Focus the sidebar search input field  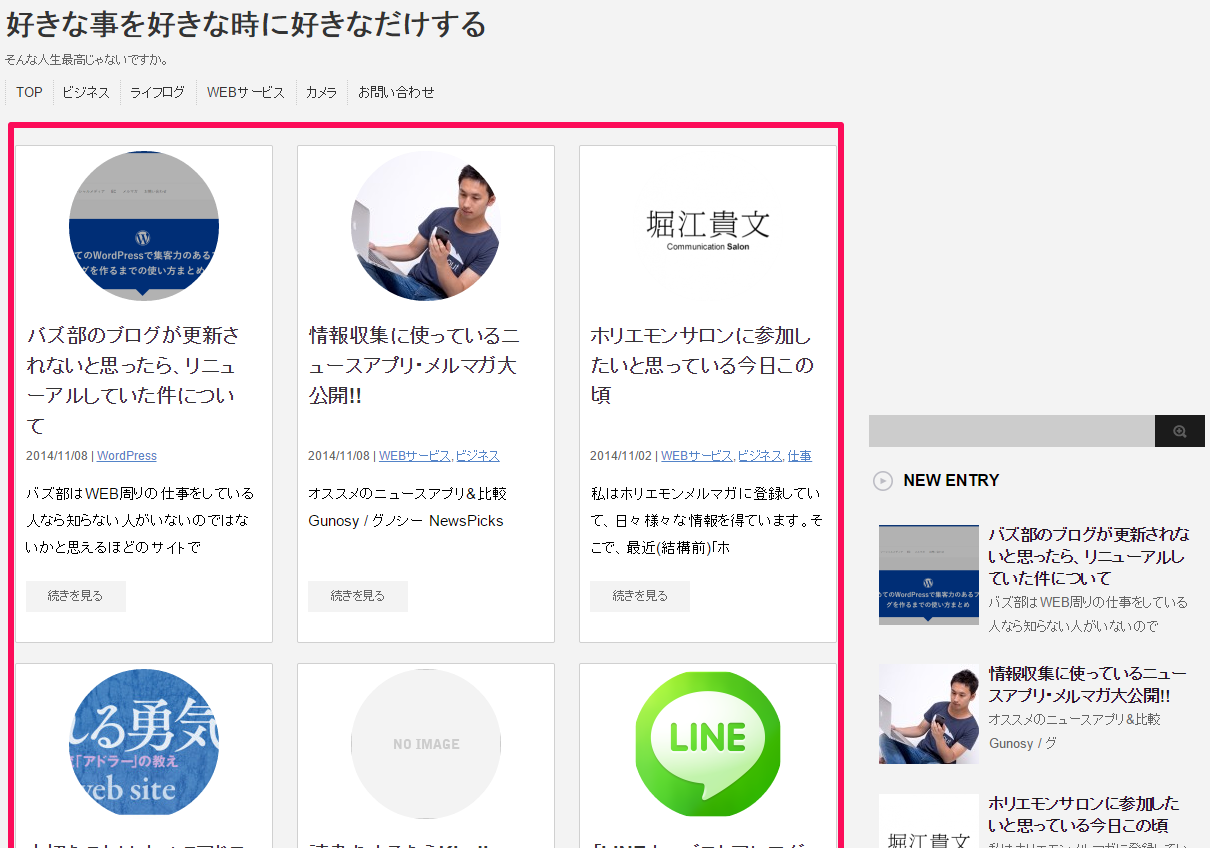[x=1012, y=431]
